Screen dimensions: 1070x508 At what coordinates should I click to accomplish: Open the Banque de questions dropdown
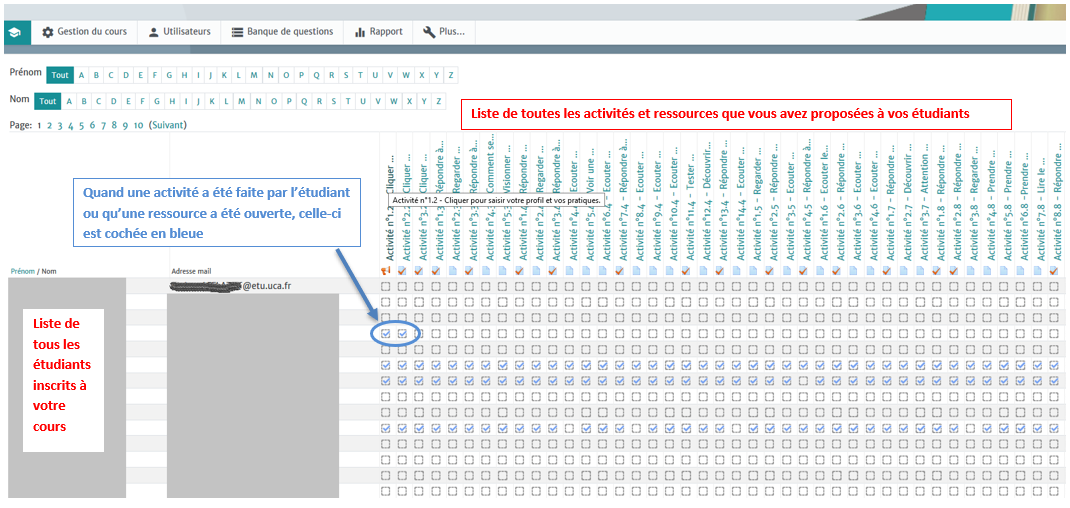coord(290,32)
